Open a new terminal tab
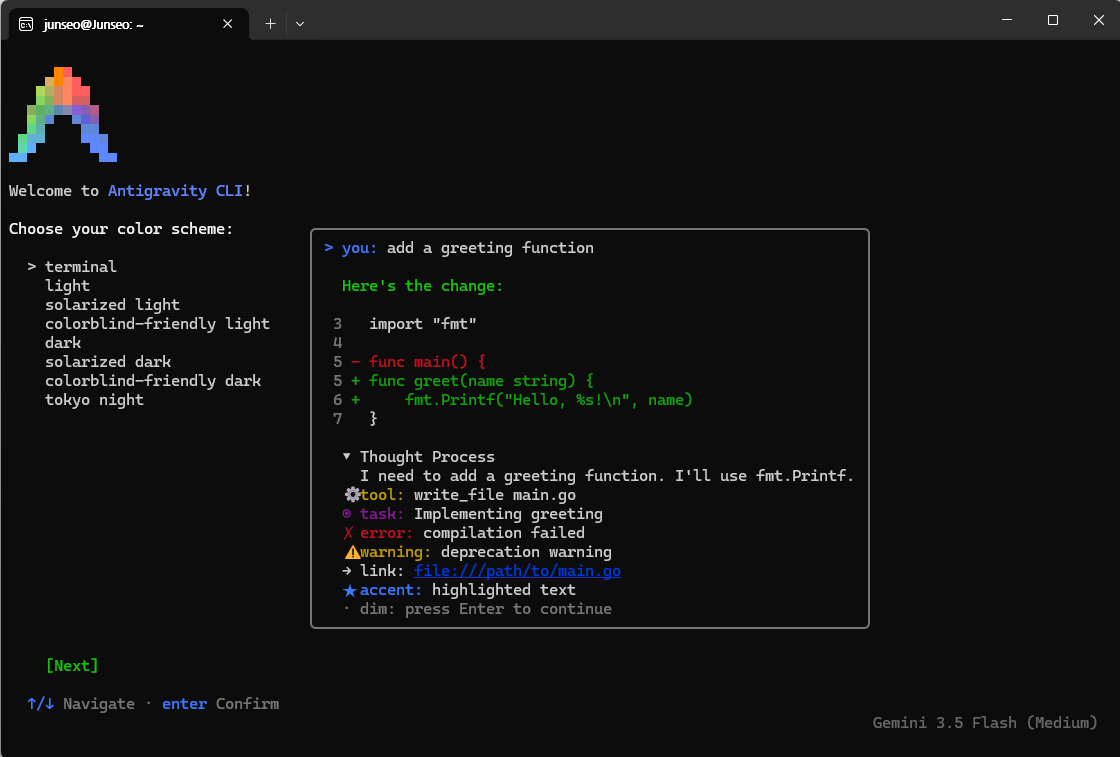This screenshot has height=757, width=1120. coord(270,24)
